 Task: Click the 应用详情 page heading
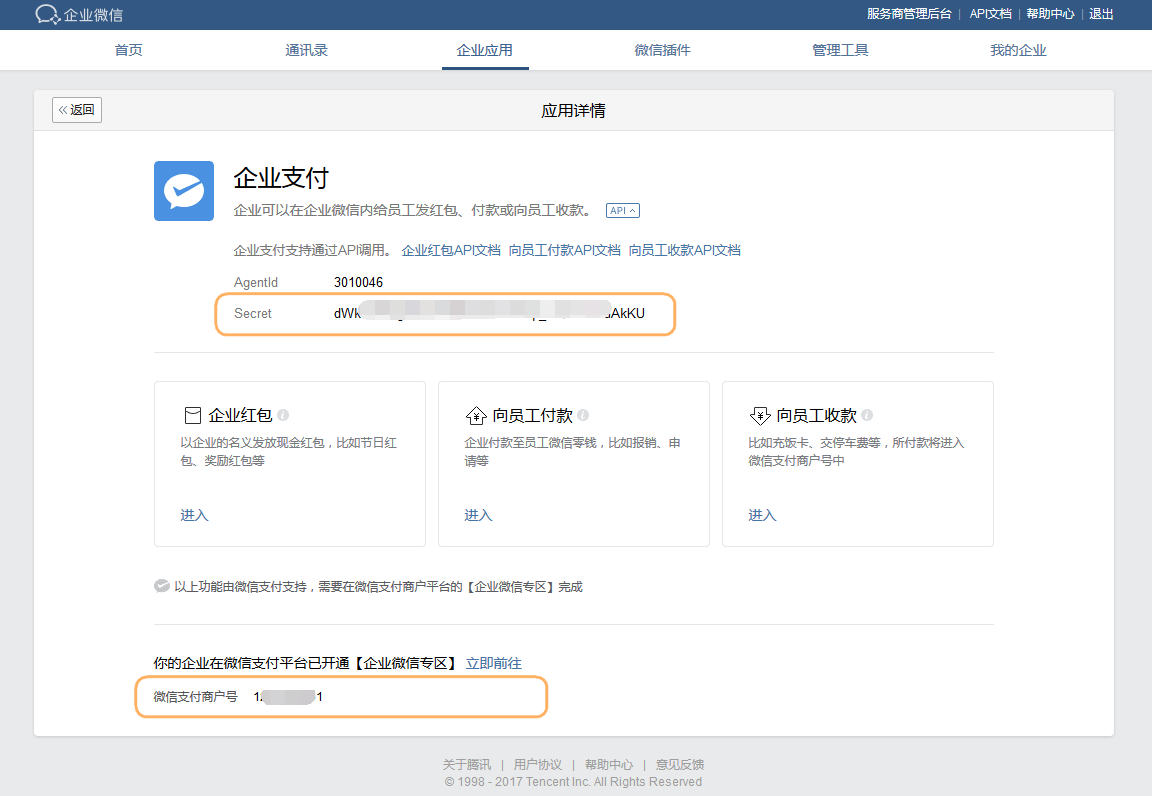(574, 110)
